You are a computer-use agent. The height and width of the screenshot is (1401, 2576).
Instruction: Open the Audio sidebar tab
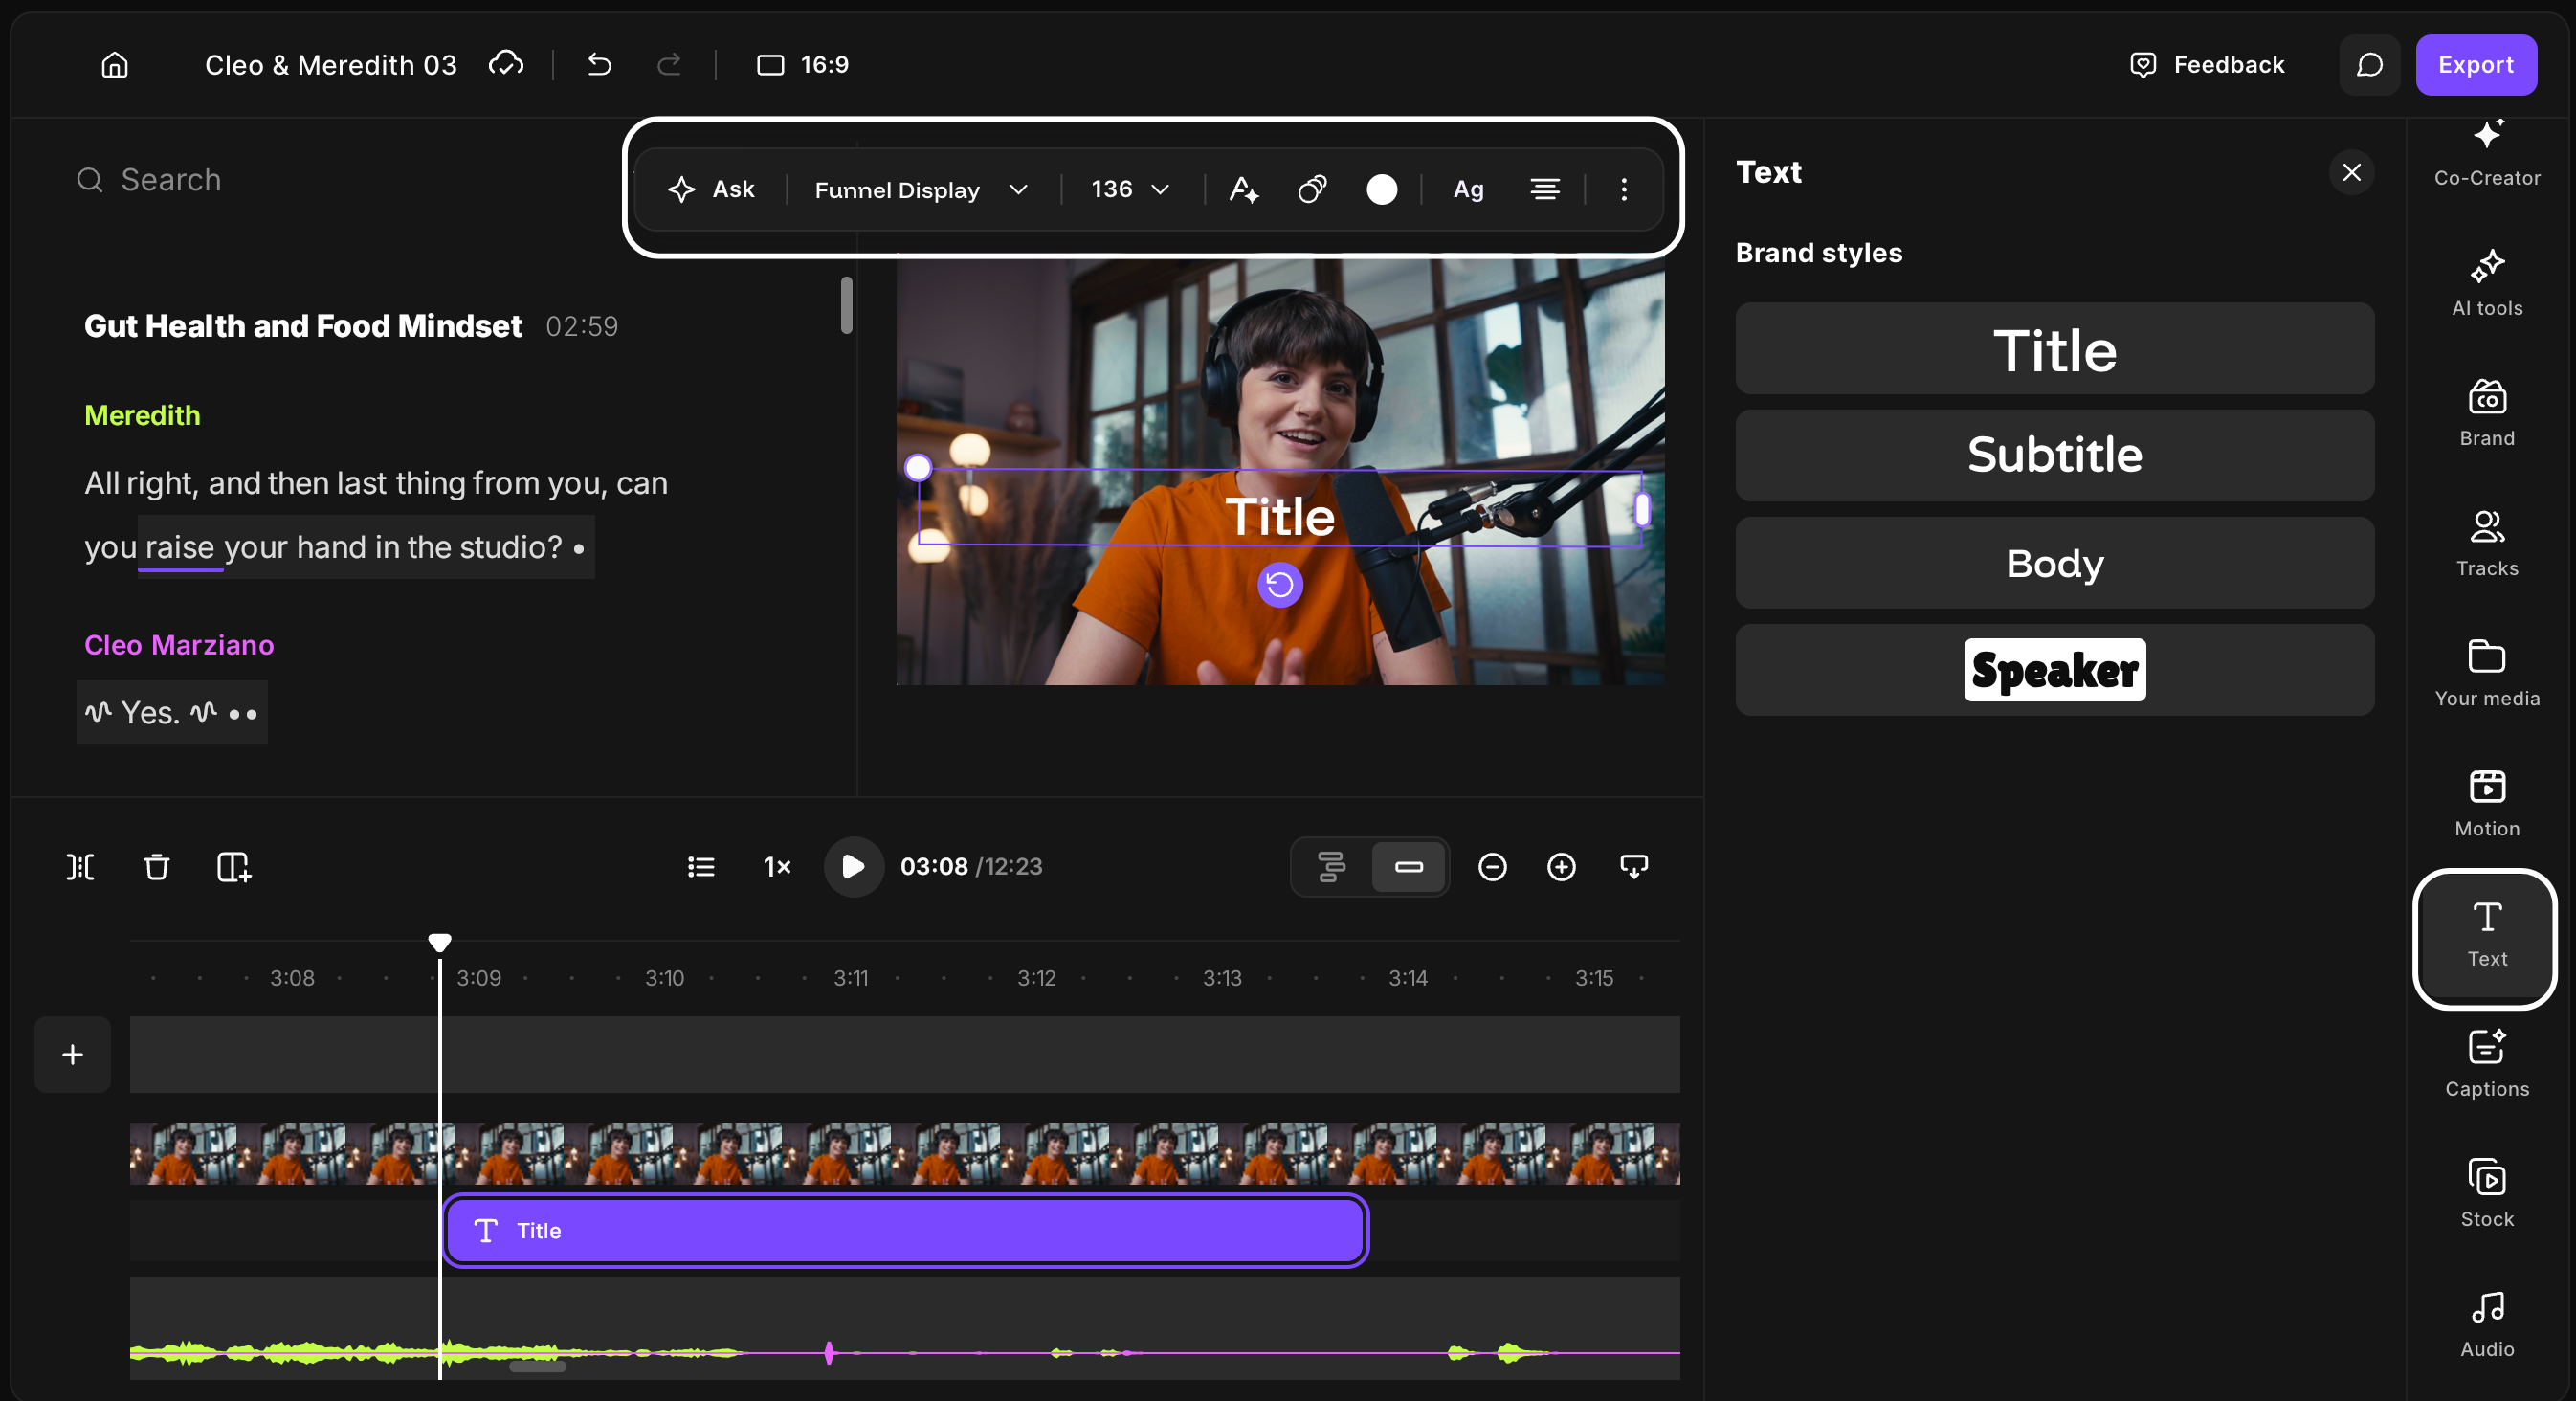point(2486,1323)
